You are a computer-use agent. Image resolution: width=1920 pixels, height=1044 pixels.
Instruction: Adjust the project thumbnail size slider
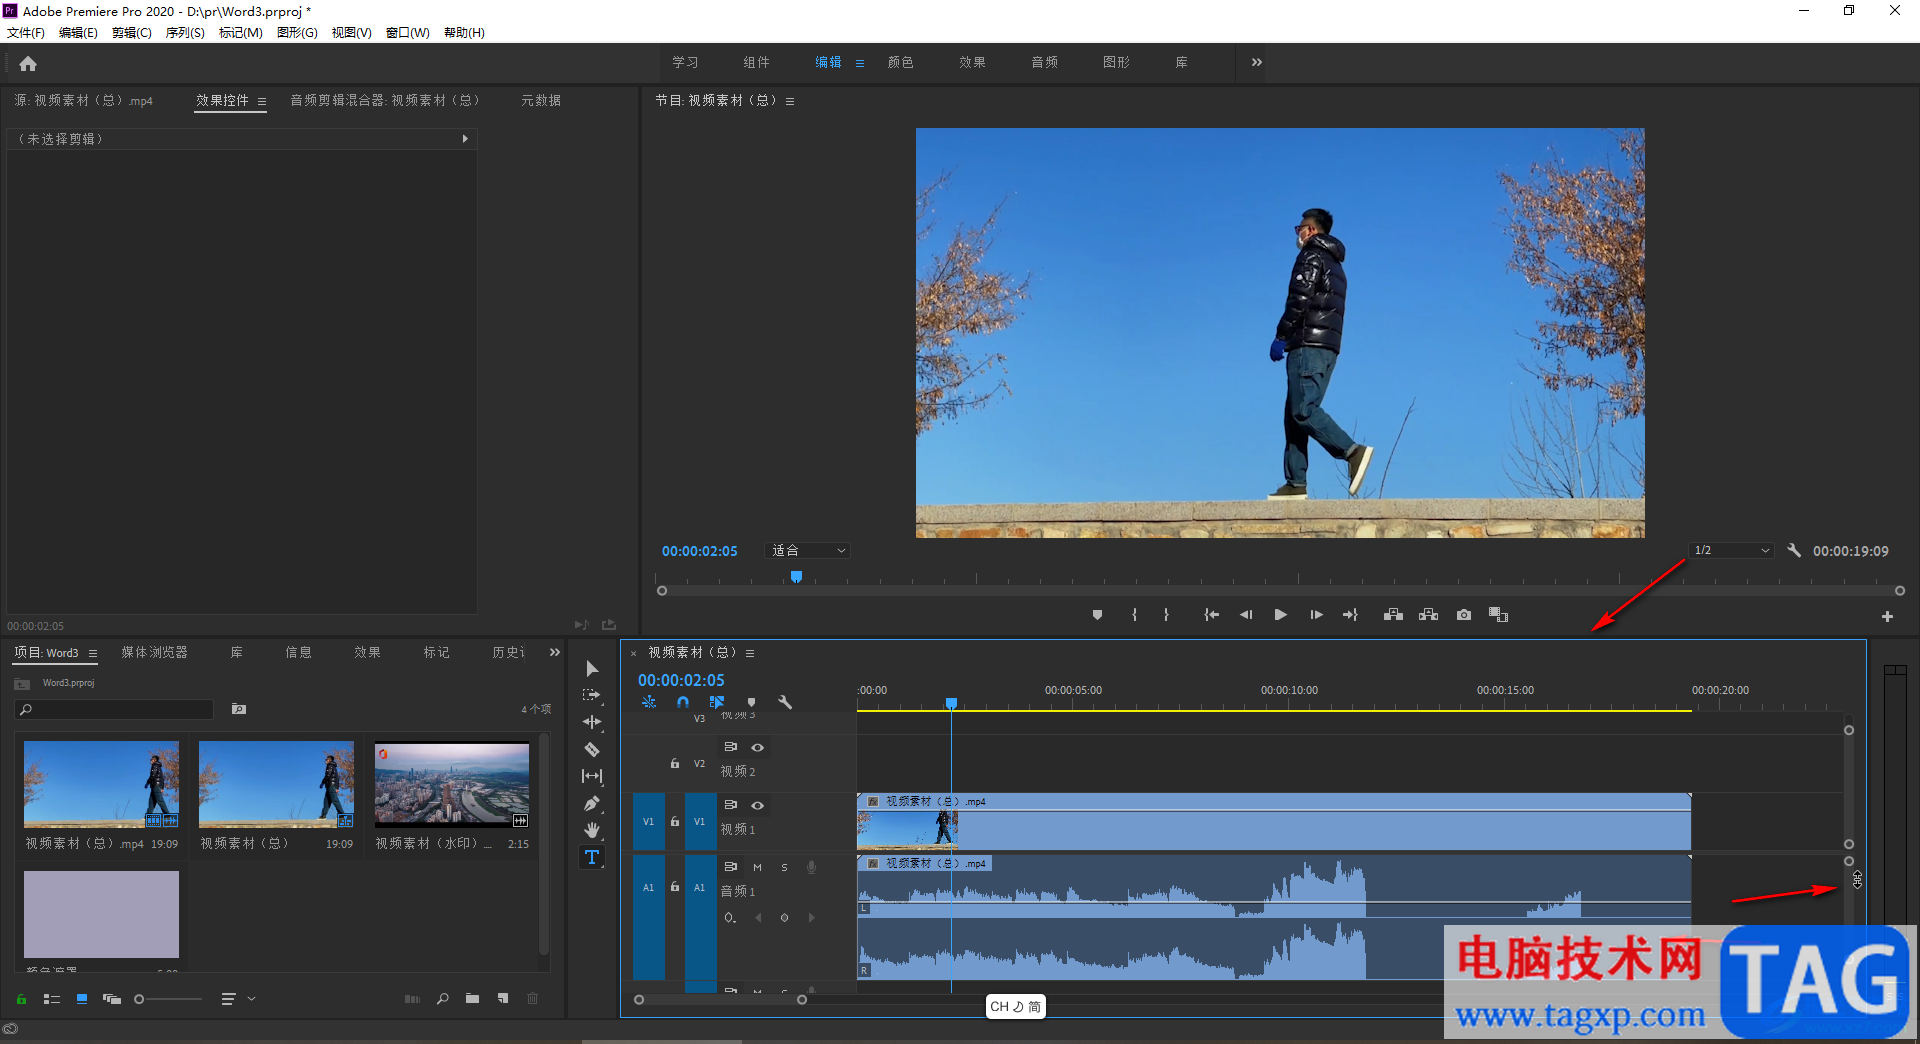tap(140, 999)
